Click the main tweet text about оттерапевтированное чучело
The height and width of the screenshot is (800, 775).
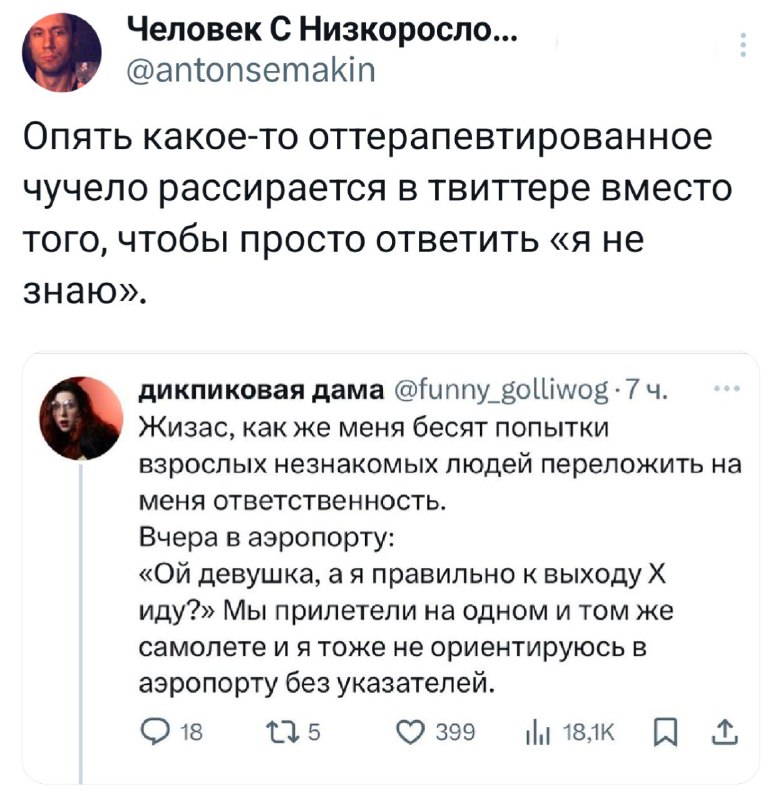point(378,214)
